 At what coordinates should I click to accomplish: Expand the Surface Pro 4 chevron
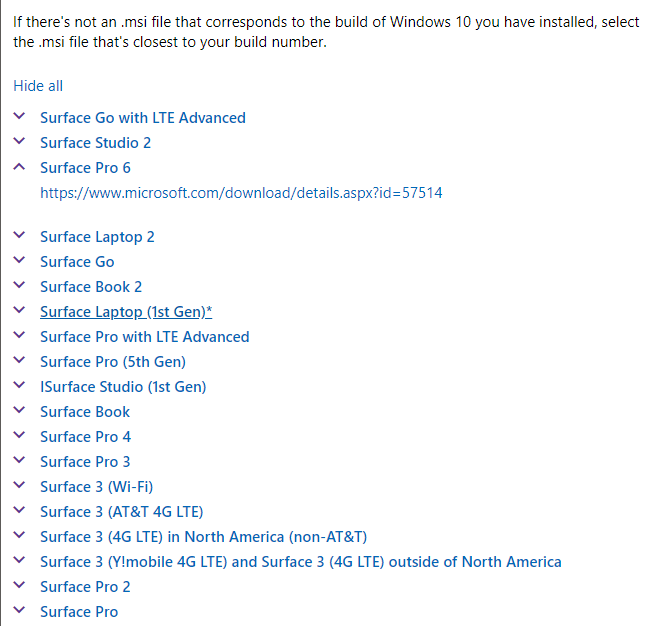(x=20, y=436)
